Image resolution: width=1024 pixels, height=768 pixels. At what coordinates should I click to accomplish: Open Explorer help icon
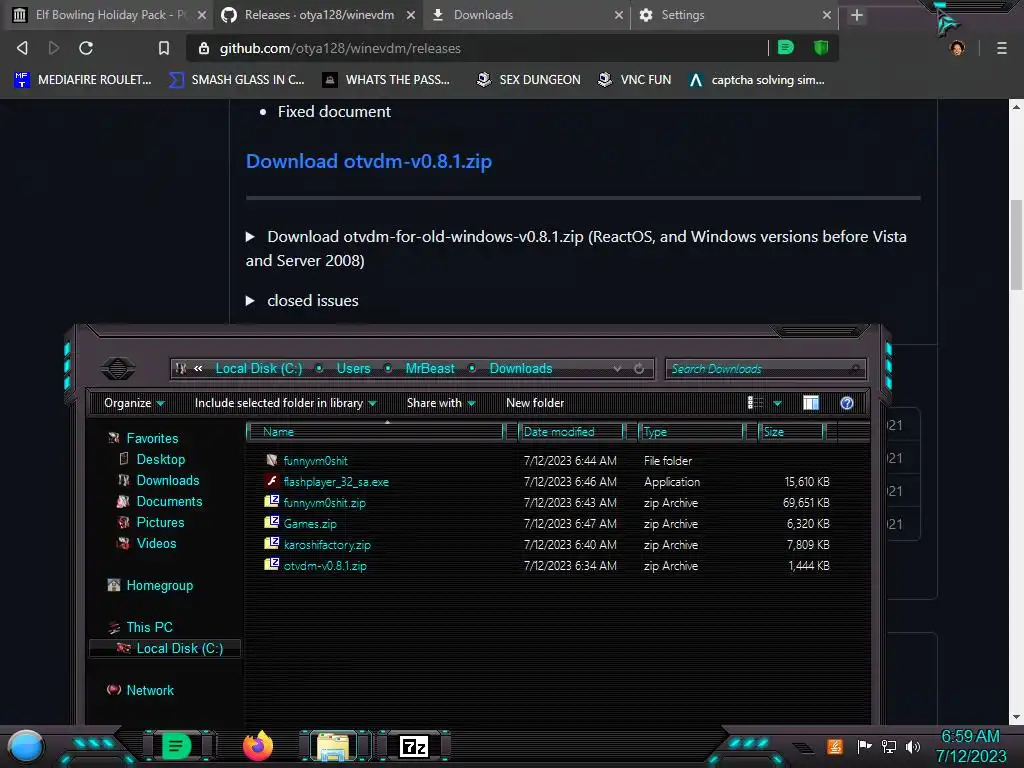pos(847,403)
